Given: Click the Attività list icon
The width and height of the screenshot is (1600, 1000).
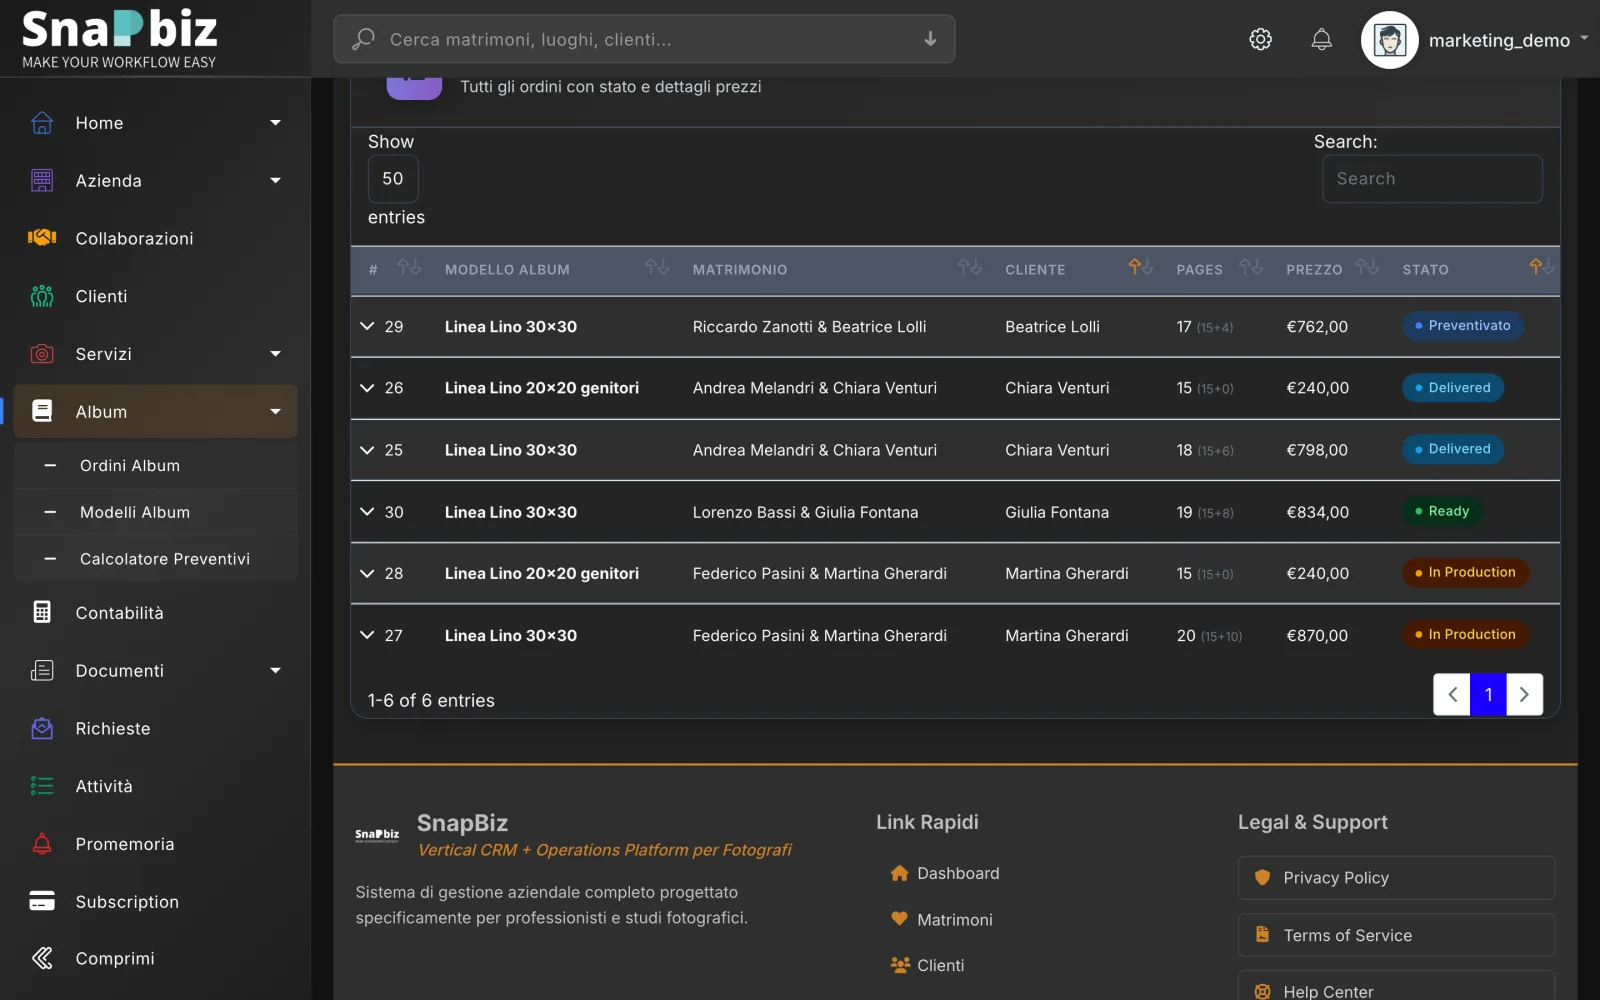Looking at the screenshot, I should pyautogui.click(x=42, y=786).
